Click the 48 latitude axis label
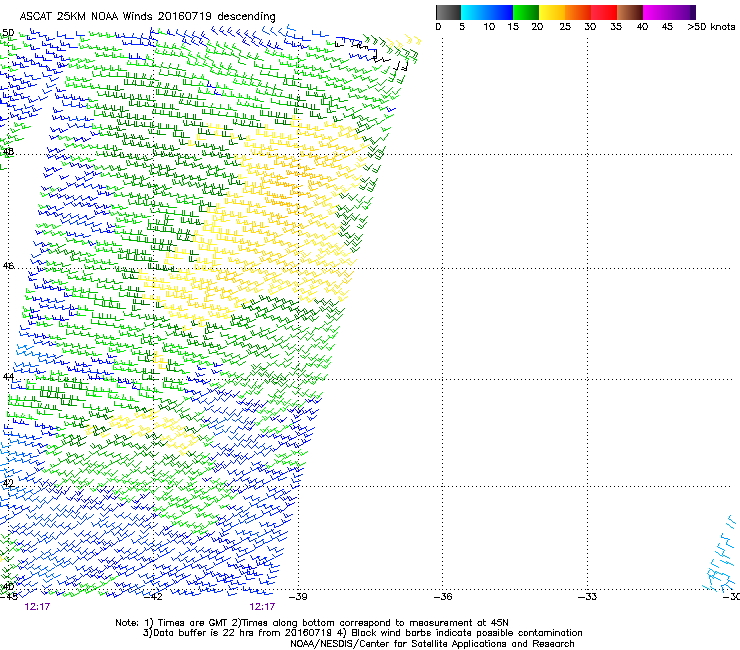 tap(8, 152)
